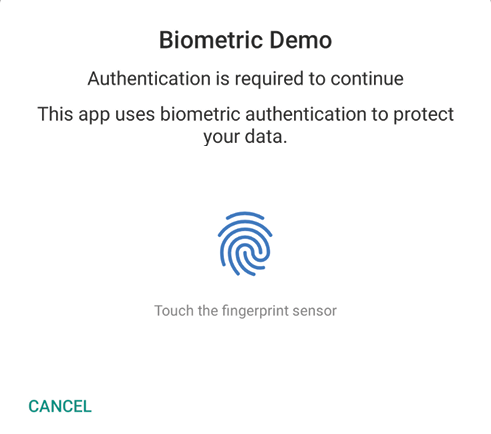Click the word 'Touch' in the gray hint

[x=174, y=311]
